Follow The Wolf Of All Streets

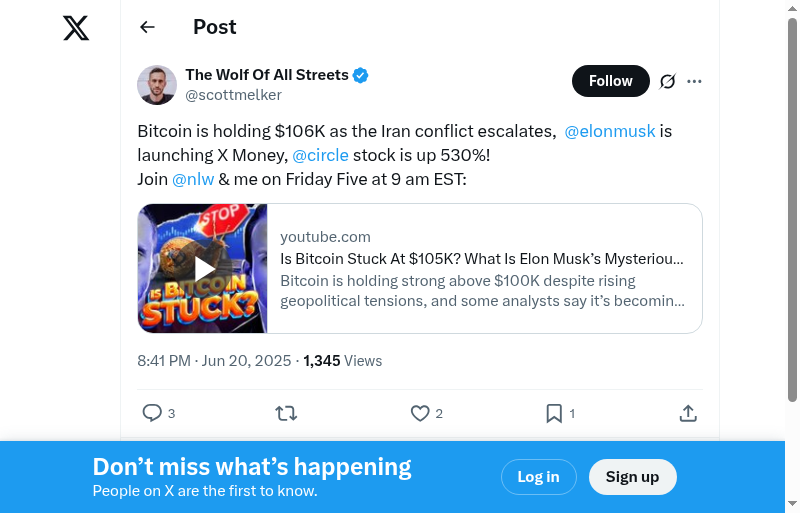(x=611, y=81)
